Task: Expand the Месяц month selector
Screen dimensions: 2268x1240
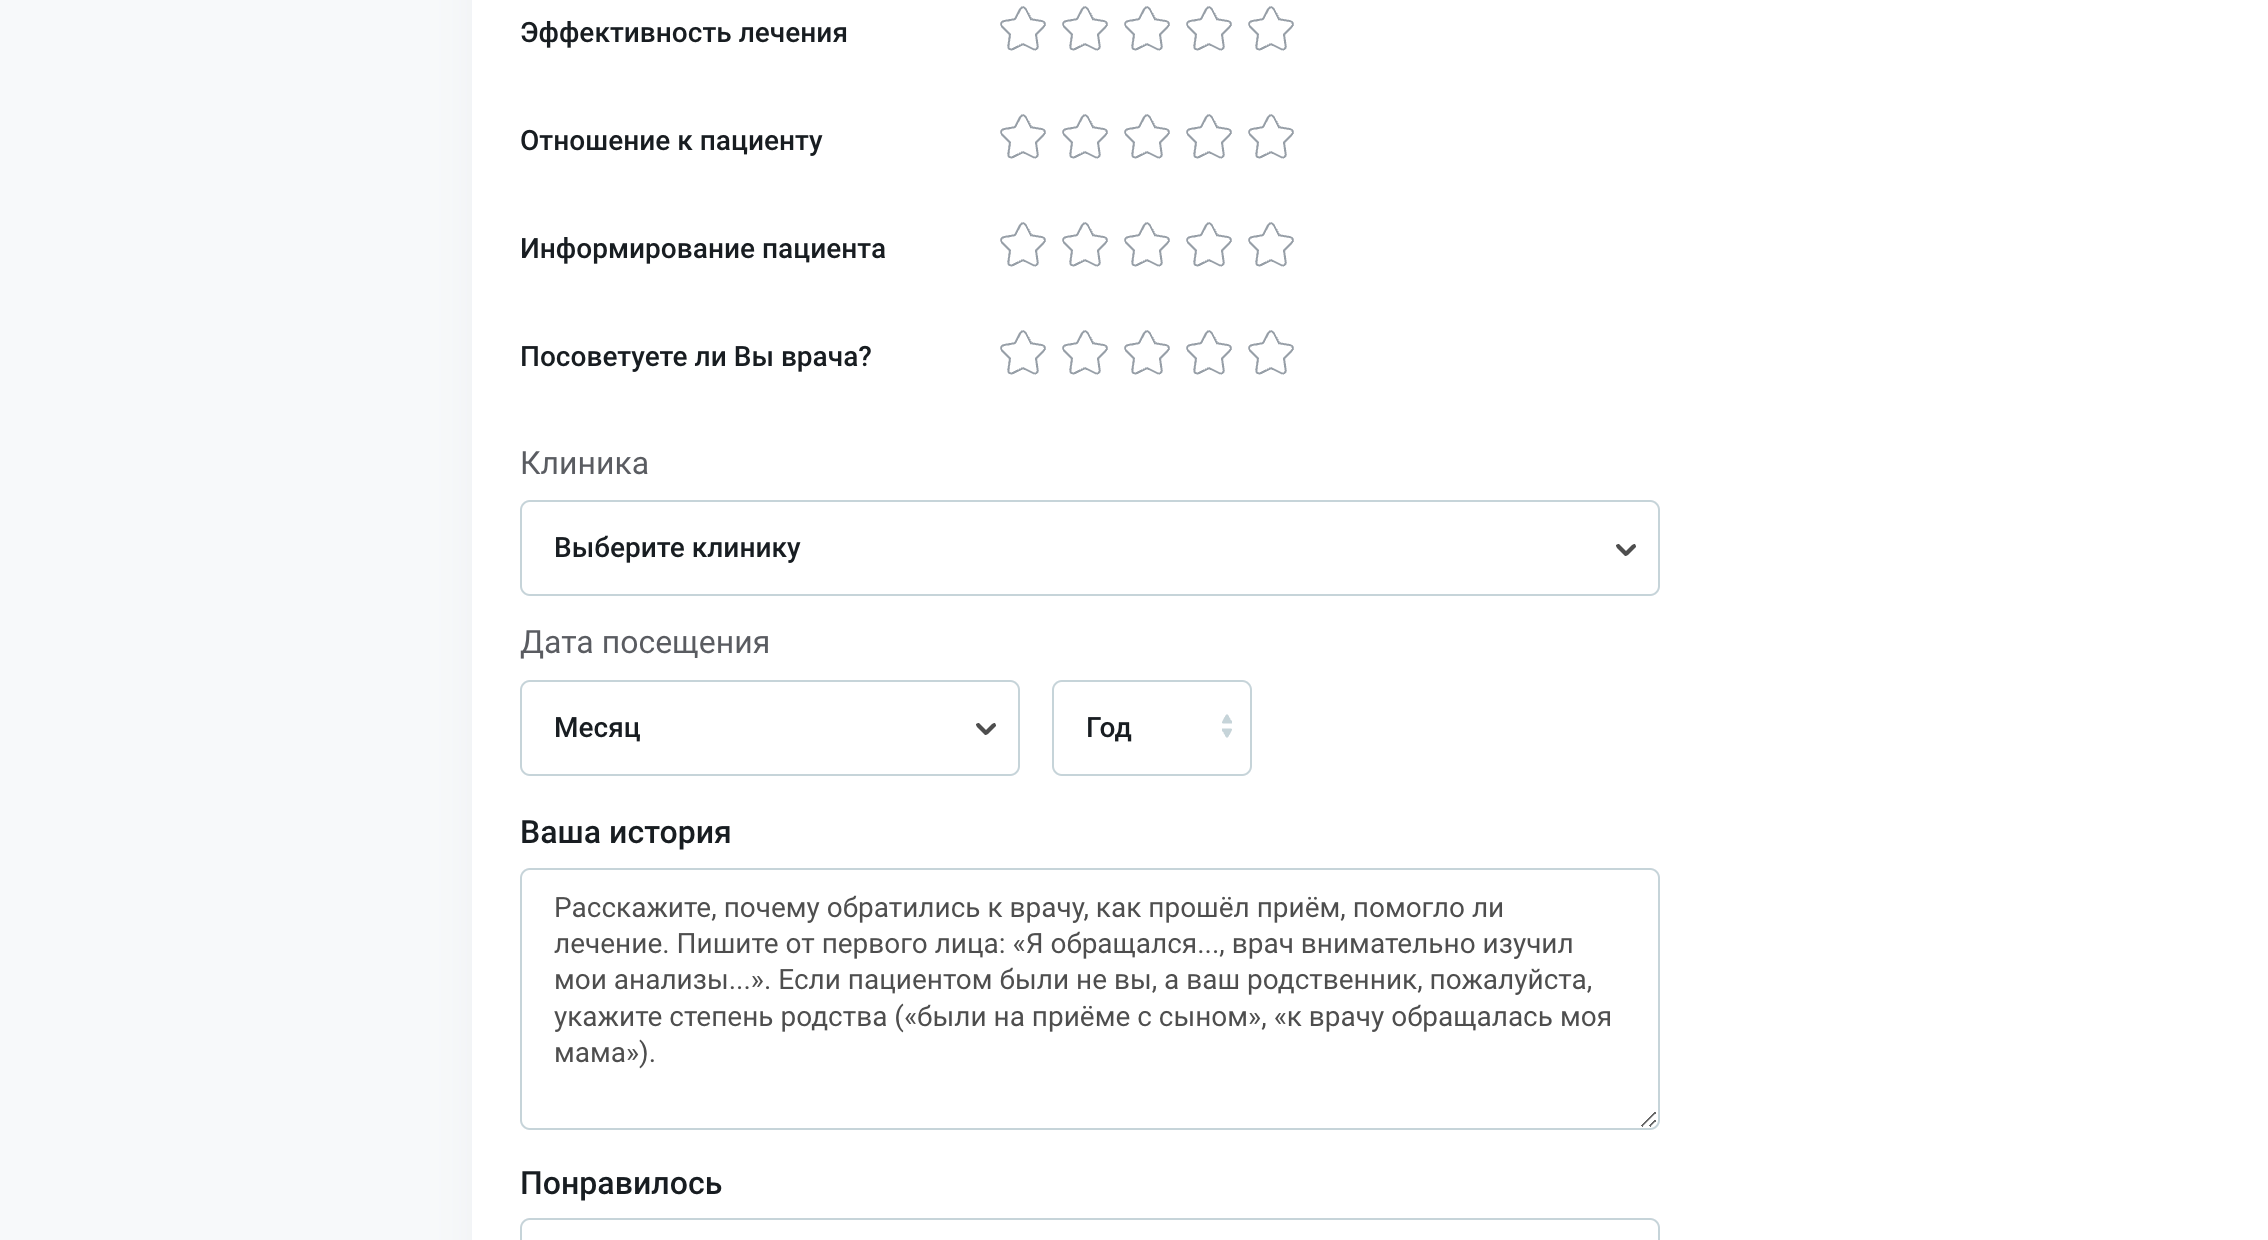Action: point(768,728)
